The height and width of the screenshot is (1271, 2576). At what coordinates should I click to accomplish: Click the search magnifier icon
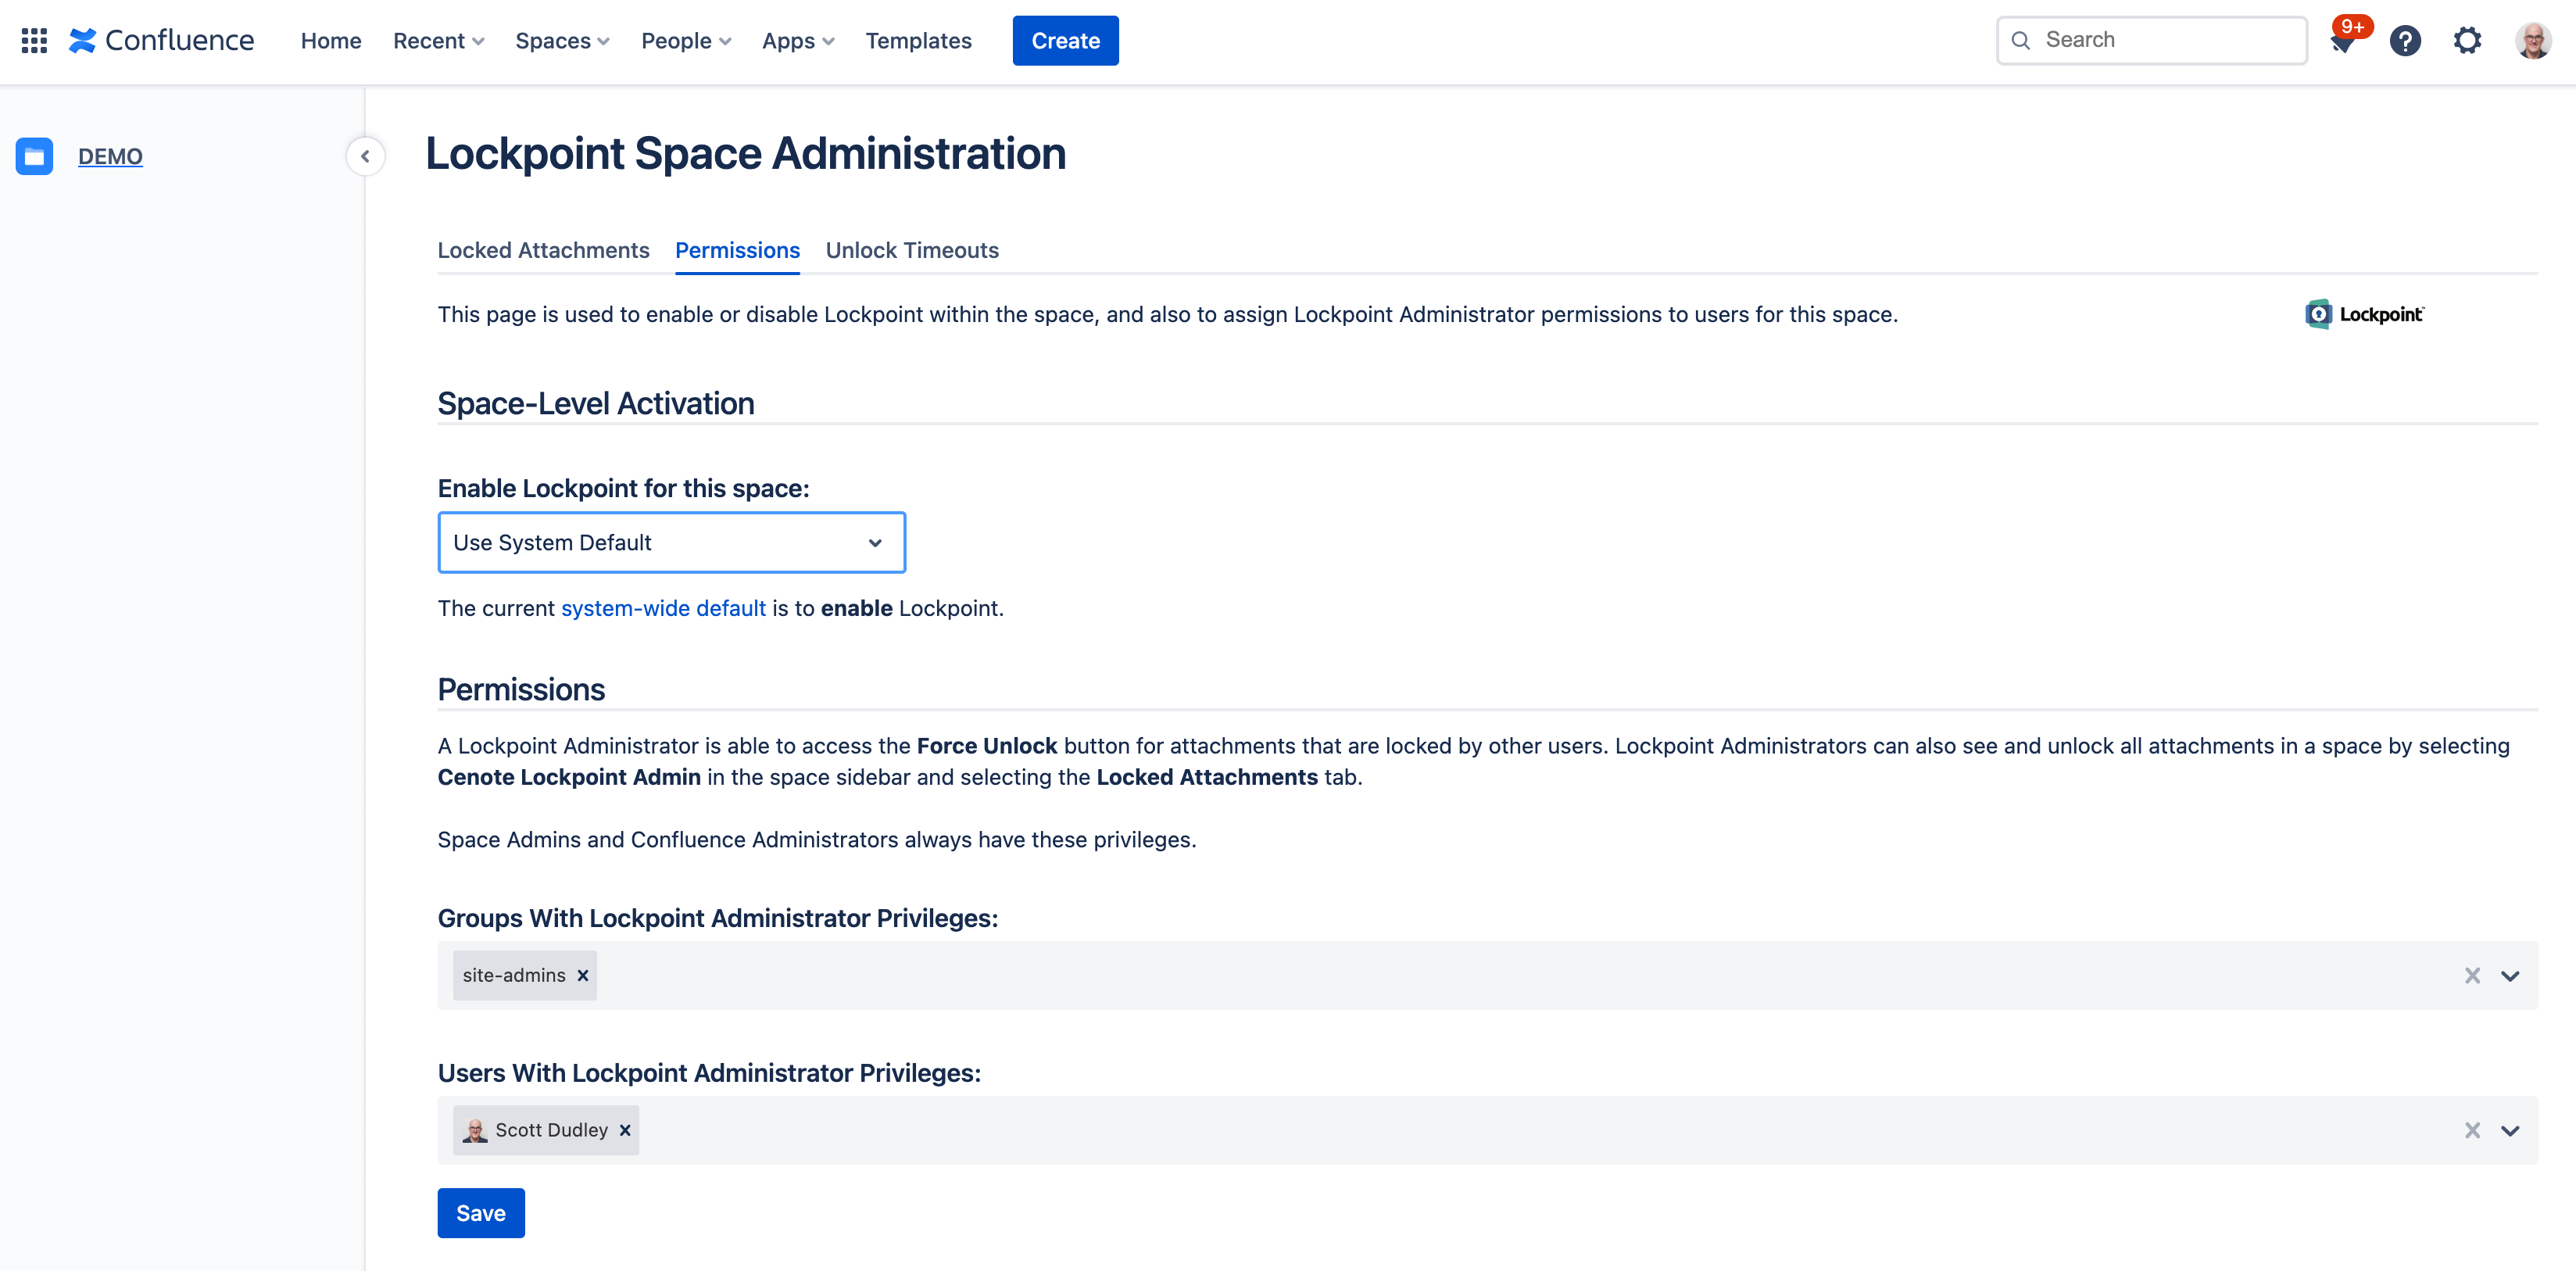[x=2021, y=41]
